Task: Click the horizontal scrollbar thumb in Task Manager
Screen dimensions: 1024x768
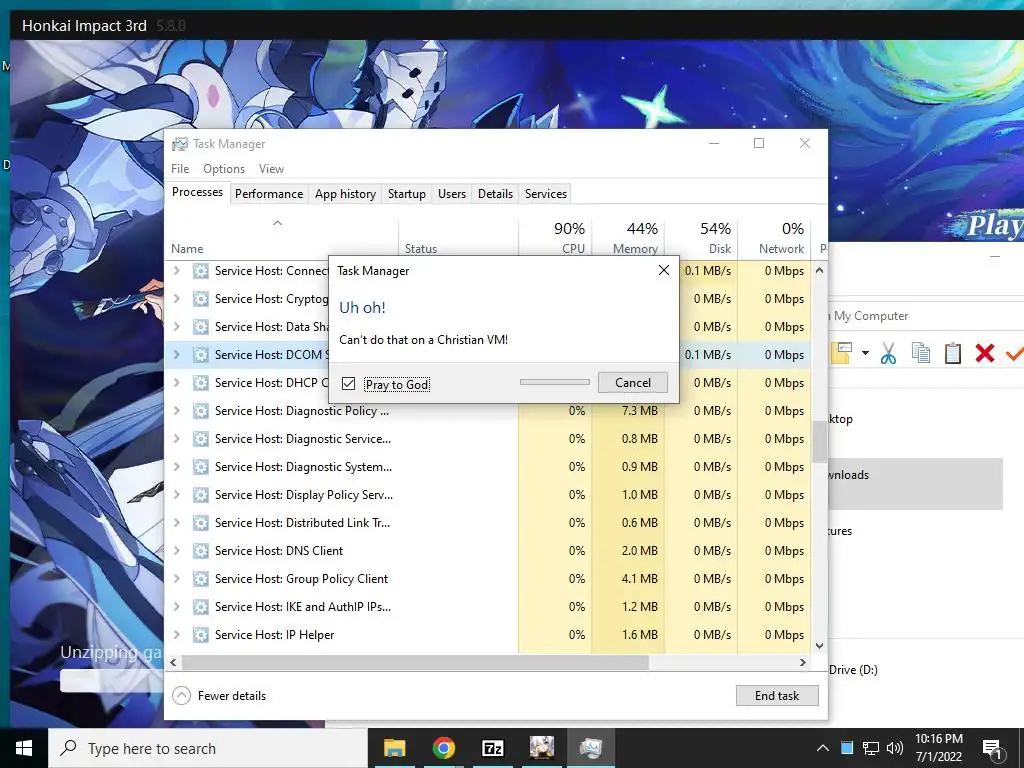Action: [415, 662]
